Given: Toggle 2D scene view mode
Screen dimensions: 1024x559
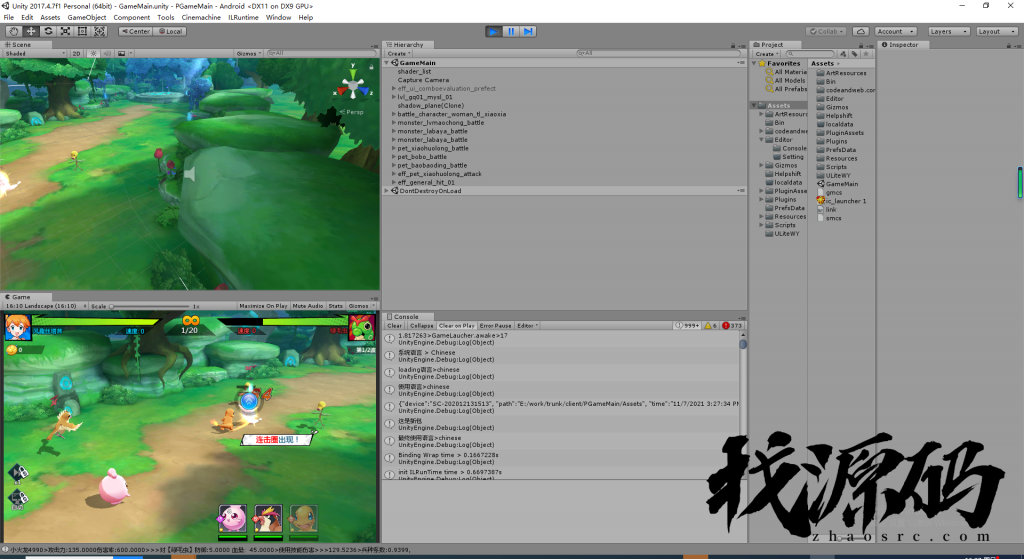Looking at the screenshot, I should tap(76, 54).
